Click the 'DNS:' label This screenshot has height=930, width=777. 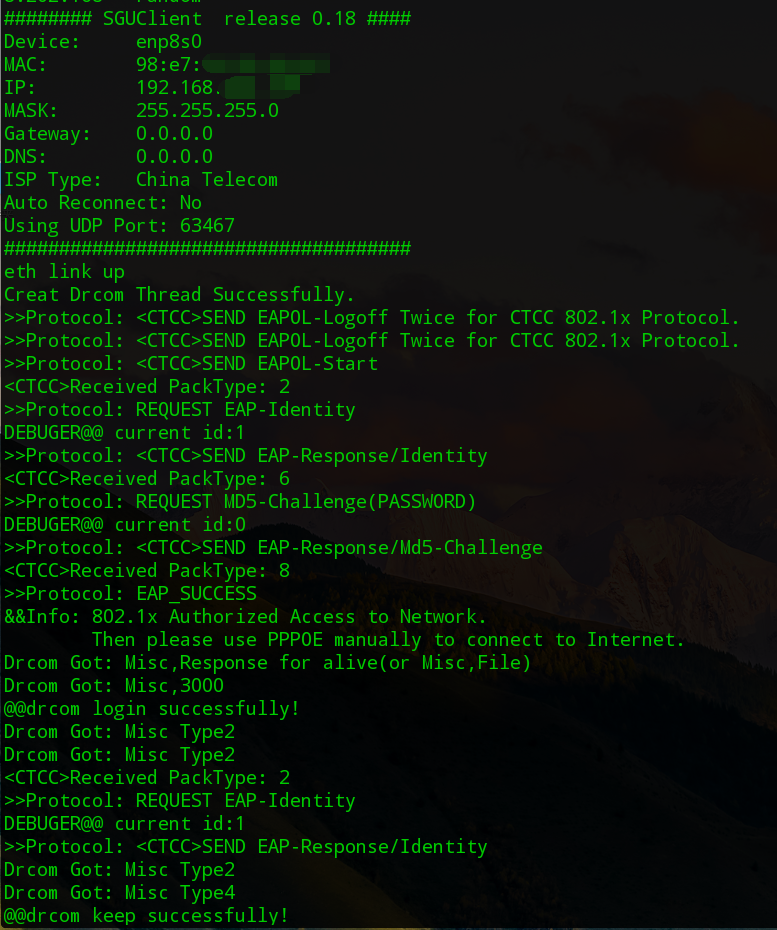click(25, 157)
